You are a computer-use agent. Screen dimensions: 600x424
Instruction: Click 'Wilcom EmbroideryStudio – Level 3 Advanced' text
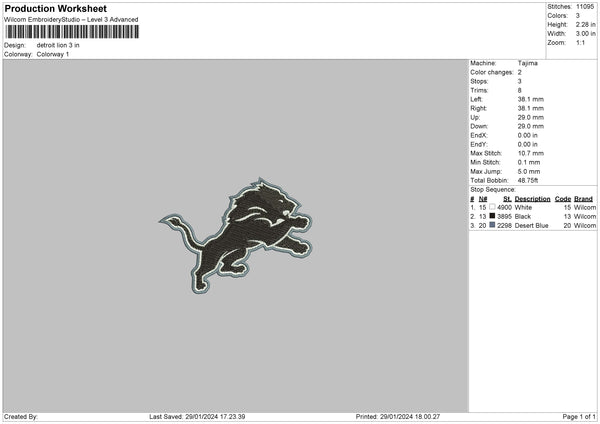pos(71,20)
